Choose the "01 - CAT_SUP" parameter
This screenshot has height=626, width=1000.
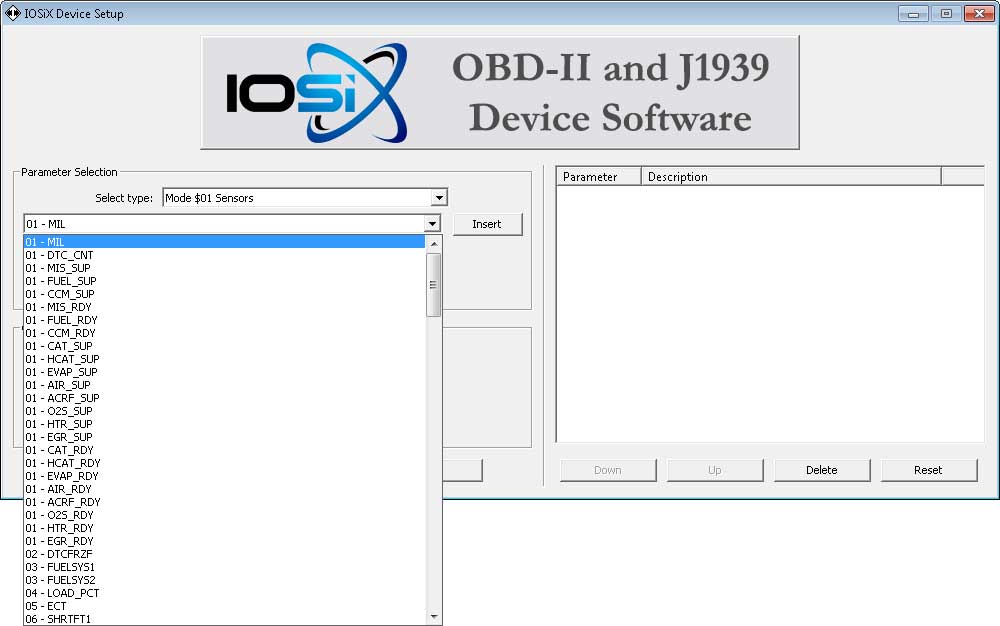pos(224,346)
